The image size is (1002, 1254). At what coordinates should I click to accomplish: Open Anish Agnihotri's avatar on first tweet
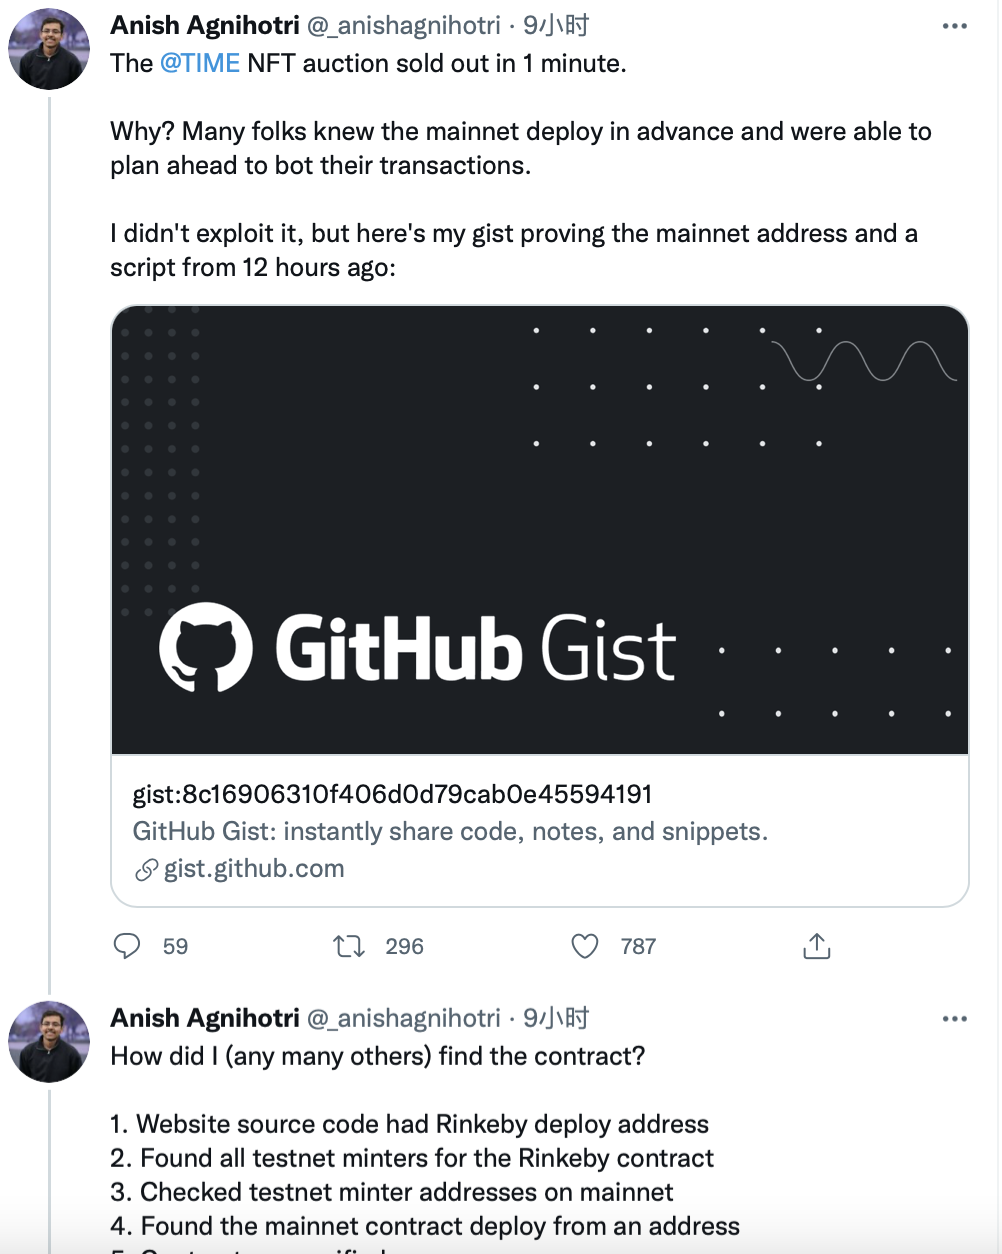pos(49,49)
